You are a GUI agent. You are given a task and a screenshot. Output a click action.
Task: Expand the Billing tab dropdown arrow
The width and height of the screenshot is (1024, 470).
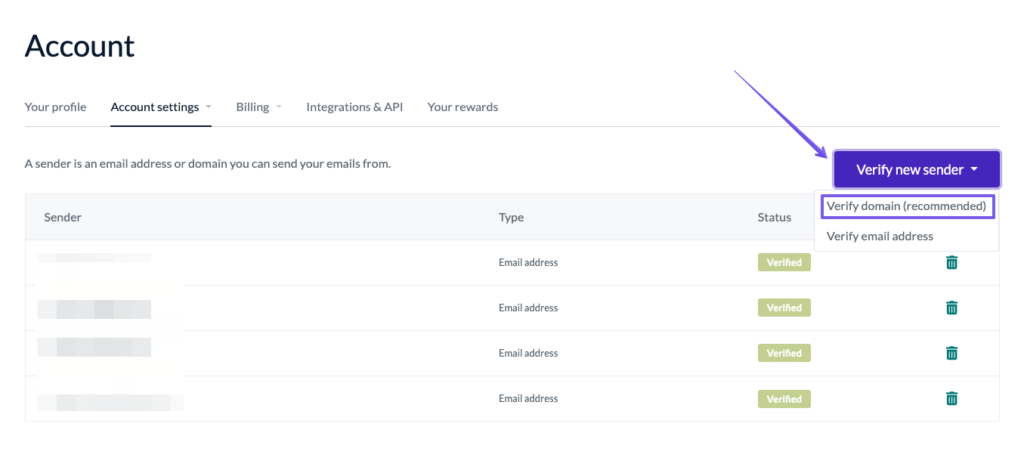279,107
